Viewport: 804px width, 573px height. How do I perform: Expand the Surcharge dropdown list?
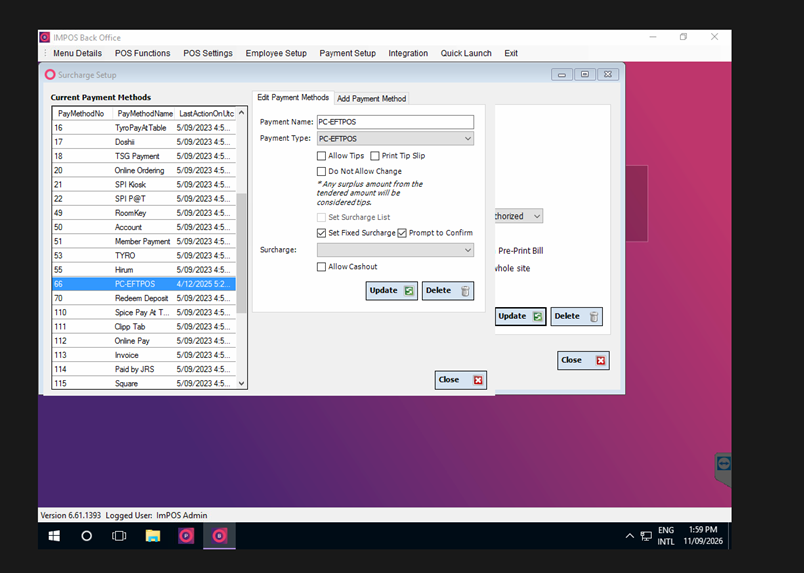pyautogui.click(x=395, y=250)
